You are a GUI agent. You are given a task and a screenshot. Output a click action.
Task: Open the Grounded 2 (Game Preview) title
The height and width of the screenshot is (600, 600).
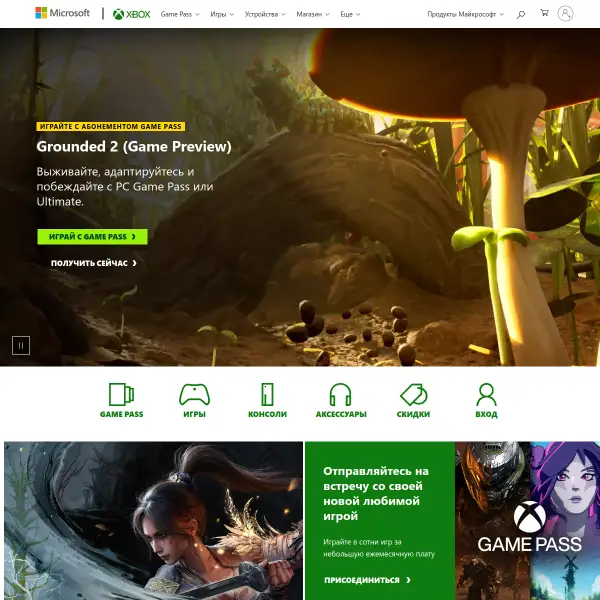[x=134, y=147]
